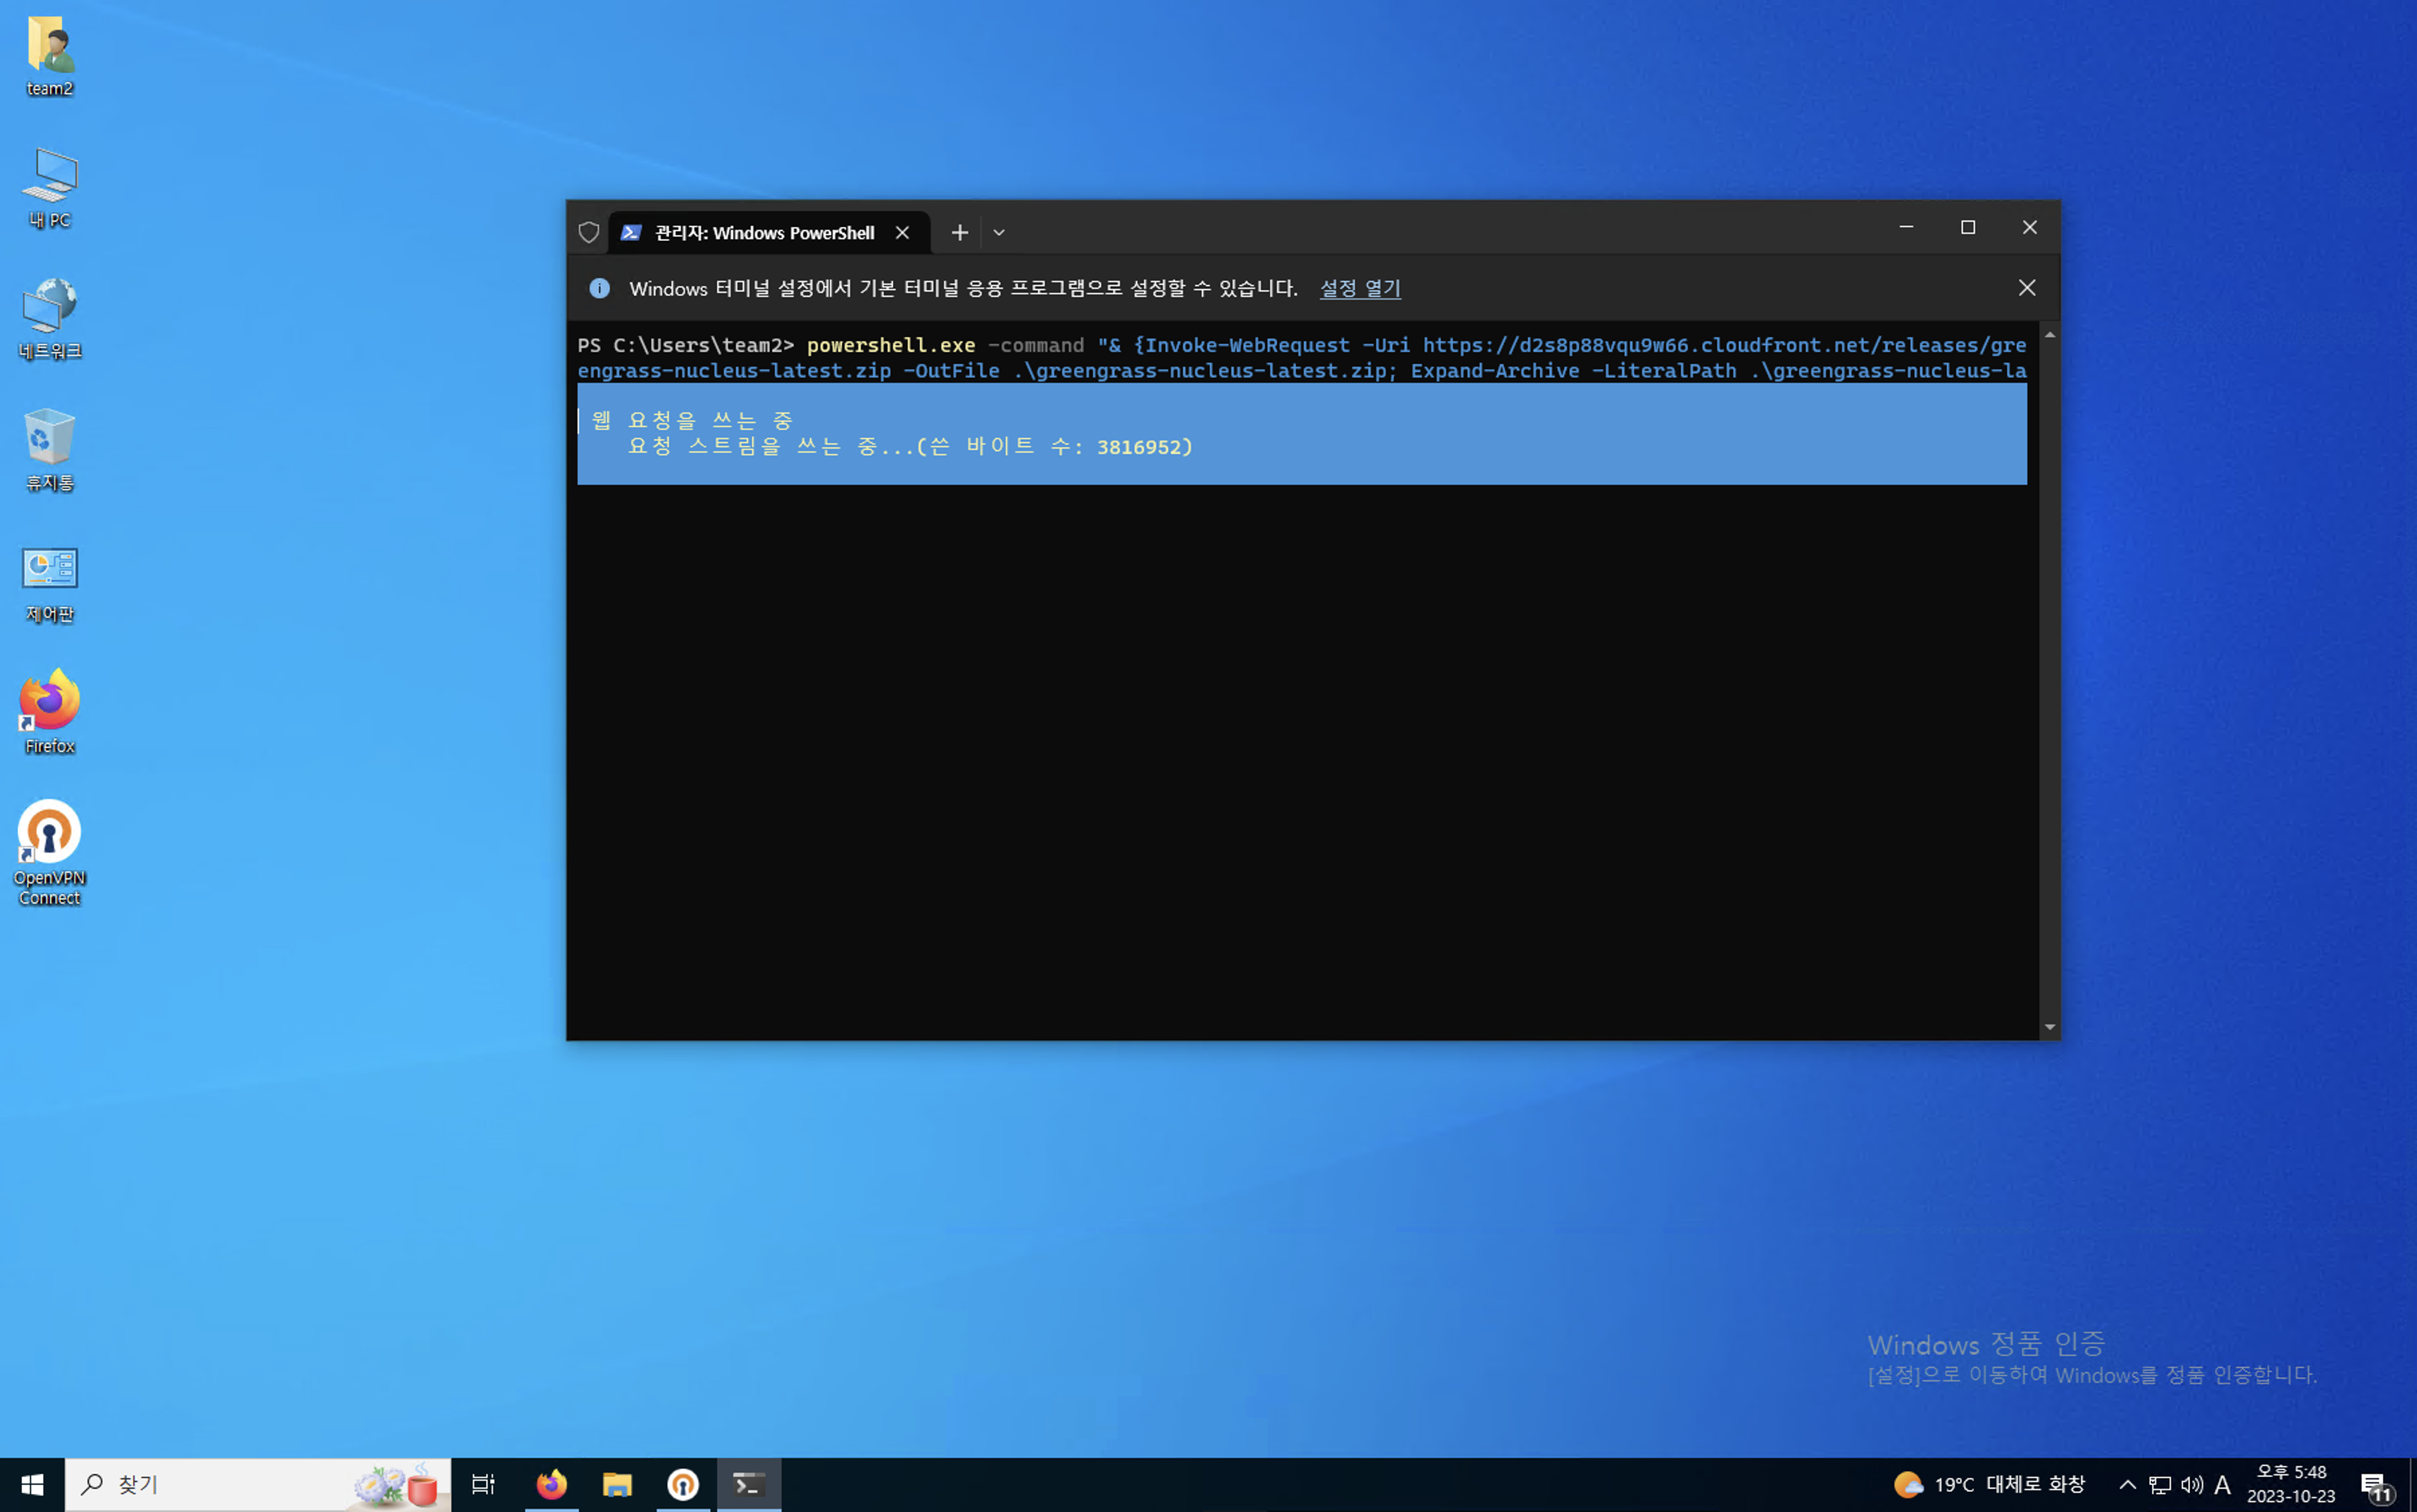Viewport: 2417px width, 1512px height.
Task: Open the volume control tray icon
Action: 2191,1484
